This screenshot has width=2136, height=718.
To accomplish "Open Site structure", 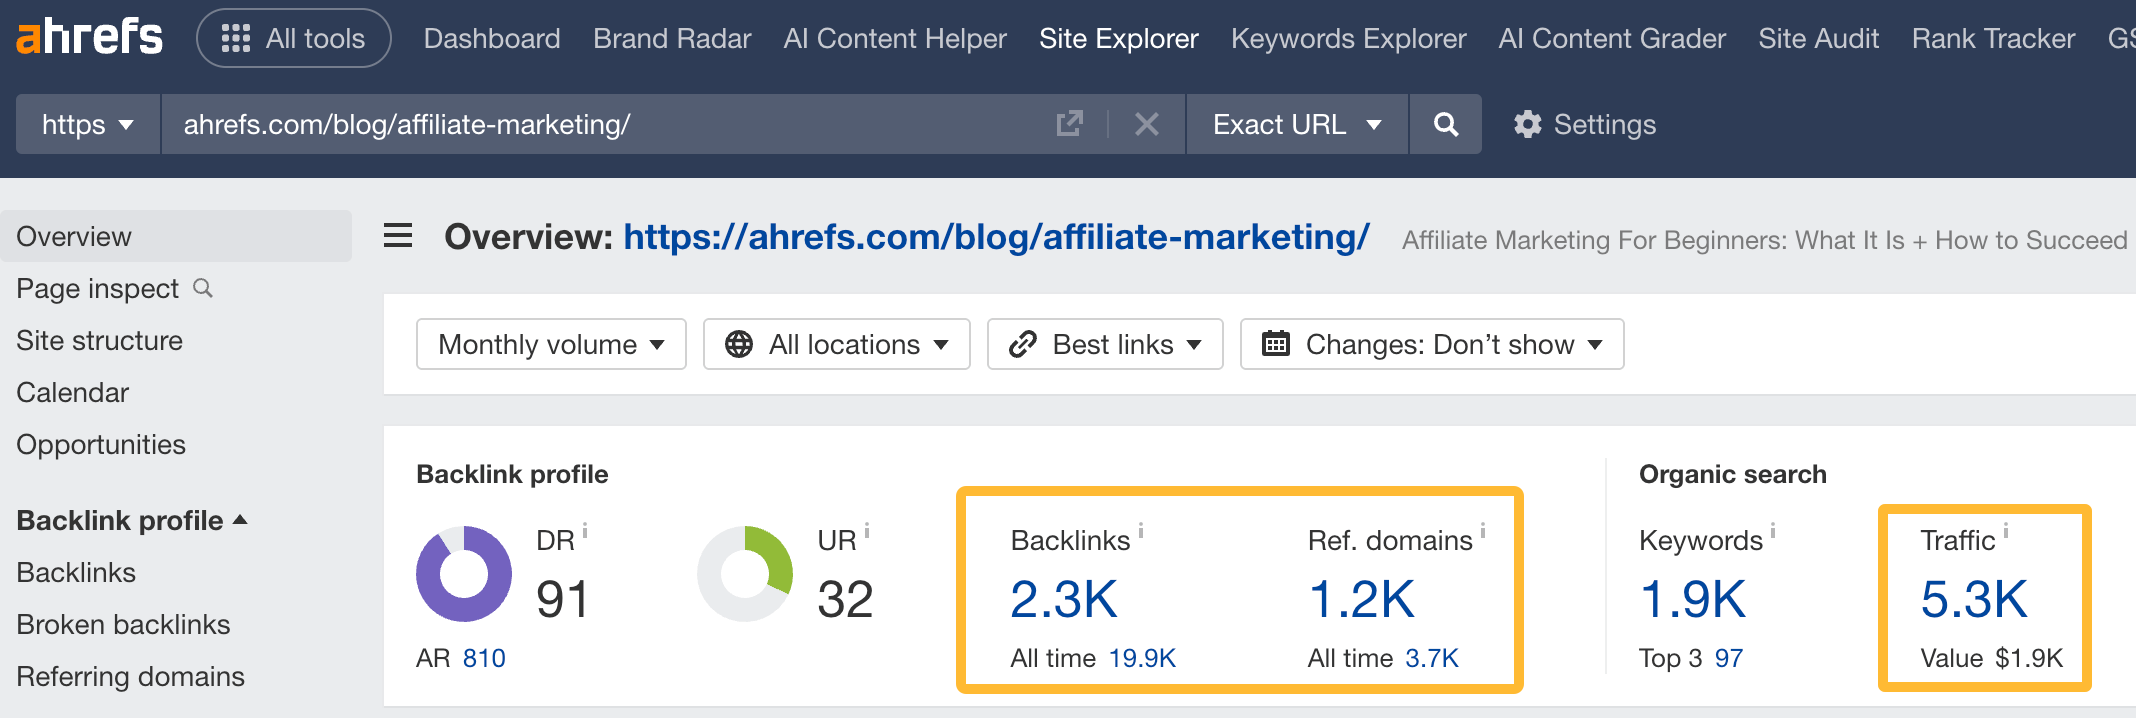I will (x=100, y=341).
